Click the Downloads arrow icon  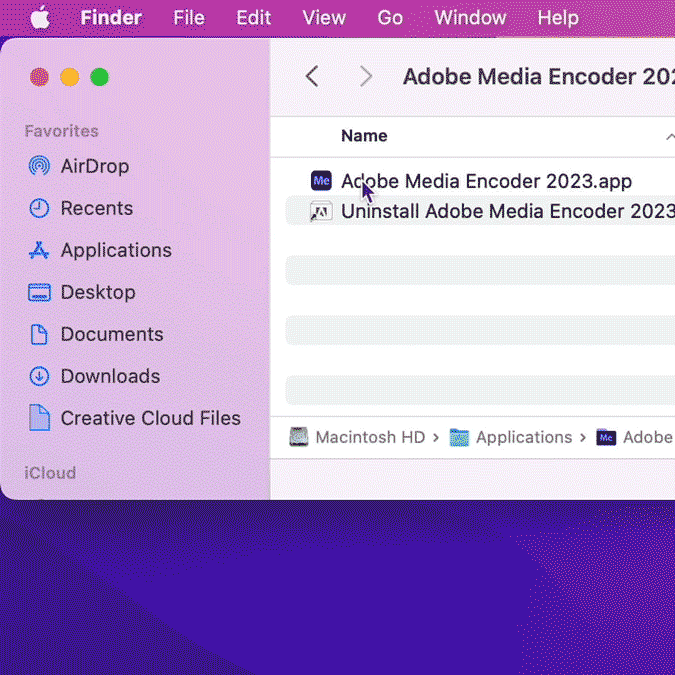tap(39, 376)
